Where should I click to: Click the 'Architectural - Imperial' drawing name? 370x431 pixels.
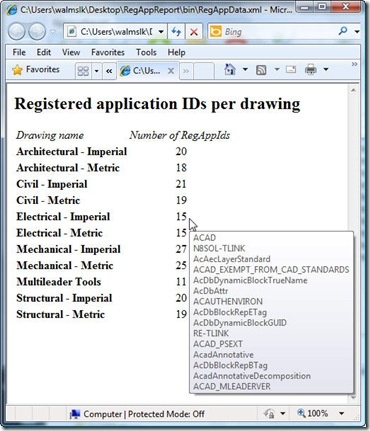(72, 151)
